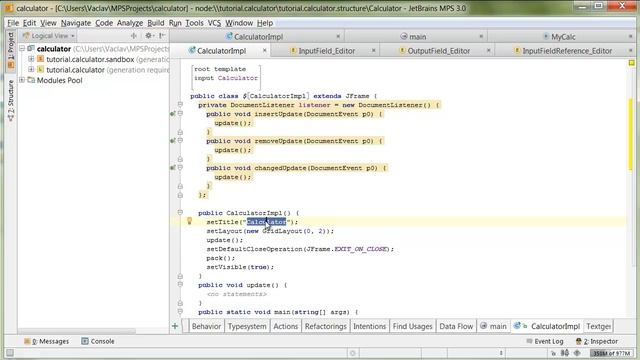
Task: Open the Event Log
Action: click(544, 341)
